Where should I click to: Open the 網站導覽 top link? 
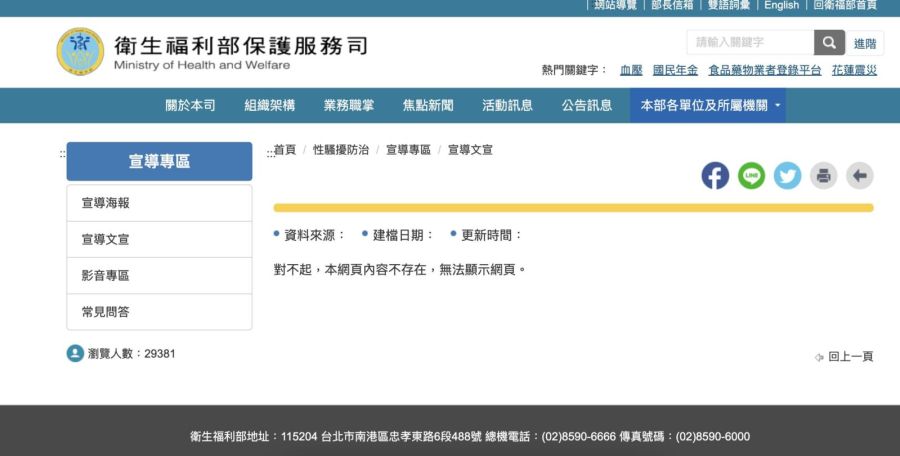(615, 5)
